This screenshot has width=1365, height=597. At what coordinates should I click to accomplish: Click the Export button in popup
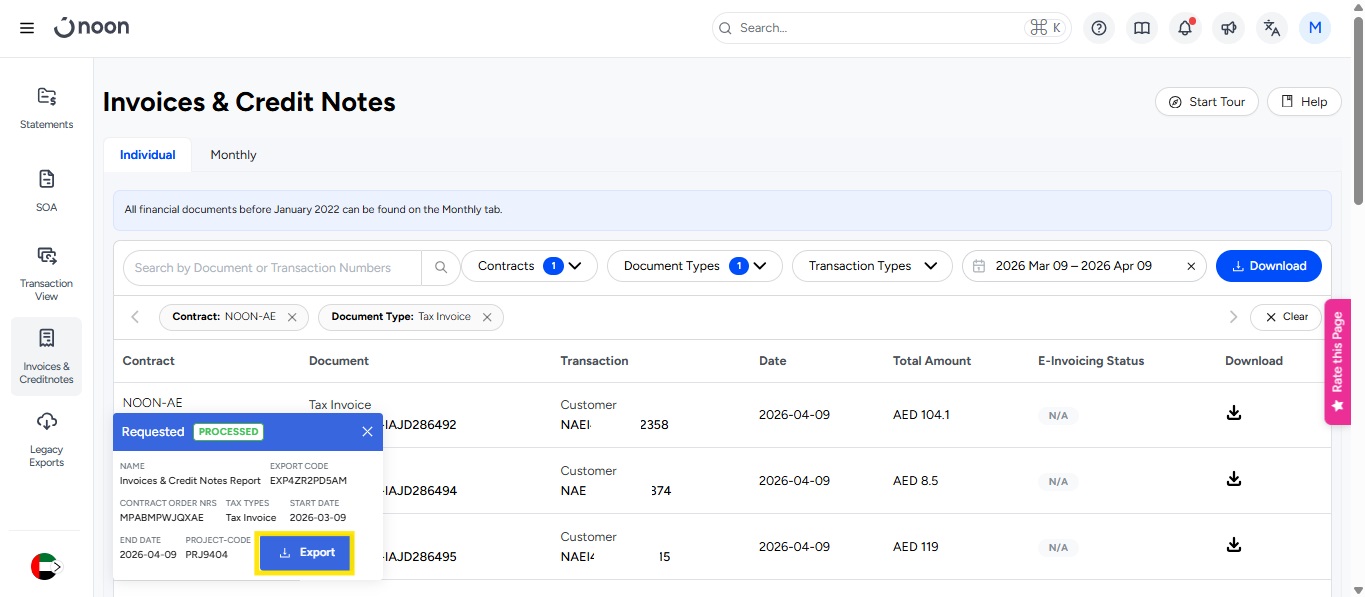tap(305, 553)
